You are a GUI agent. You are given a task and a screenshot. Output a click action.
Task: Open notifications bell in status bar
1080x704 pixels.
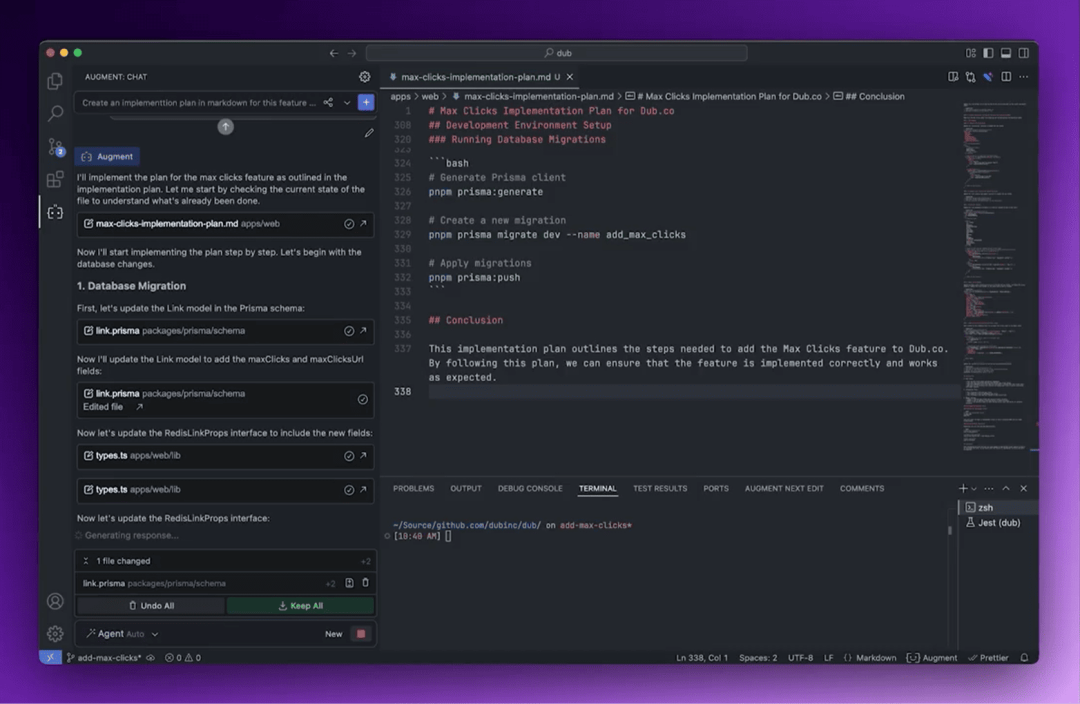1024,658
